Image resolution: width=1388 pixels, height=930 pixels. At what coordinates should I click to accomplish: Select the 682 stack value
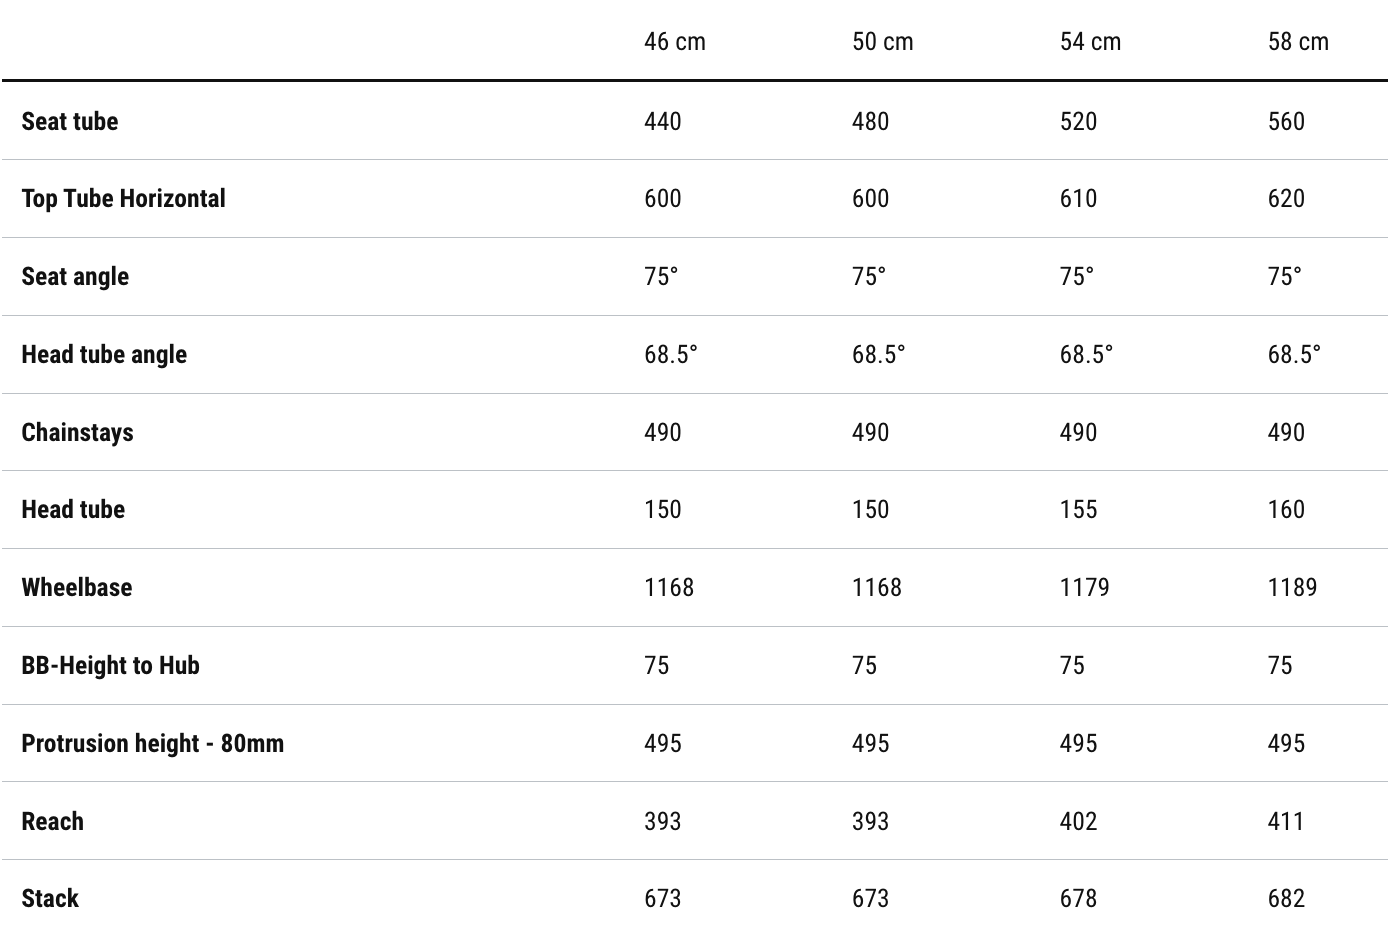point(1286,898)
